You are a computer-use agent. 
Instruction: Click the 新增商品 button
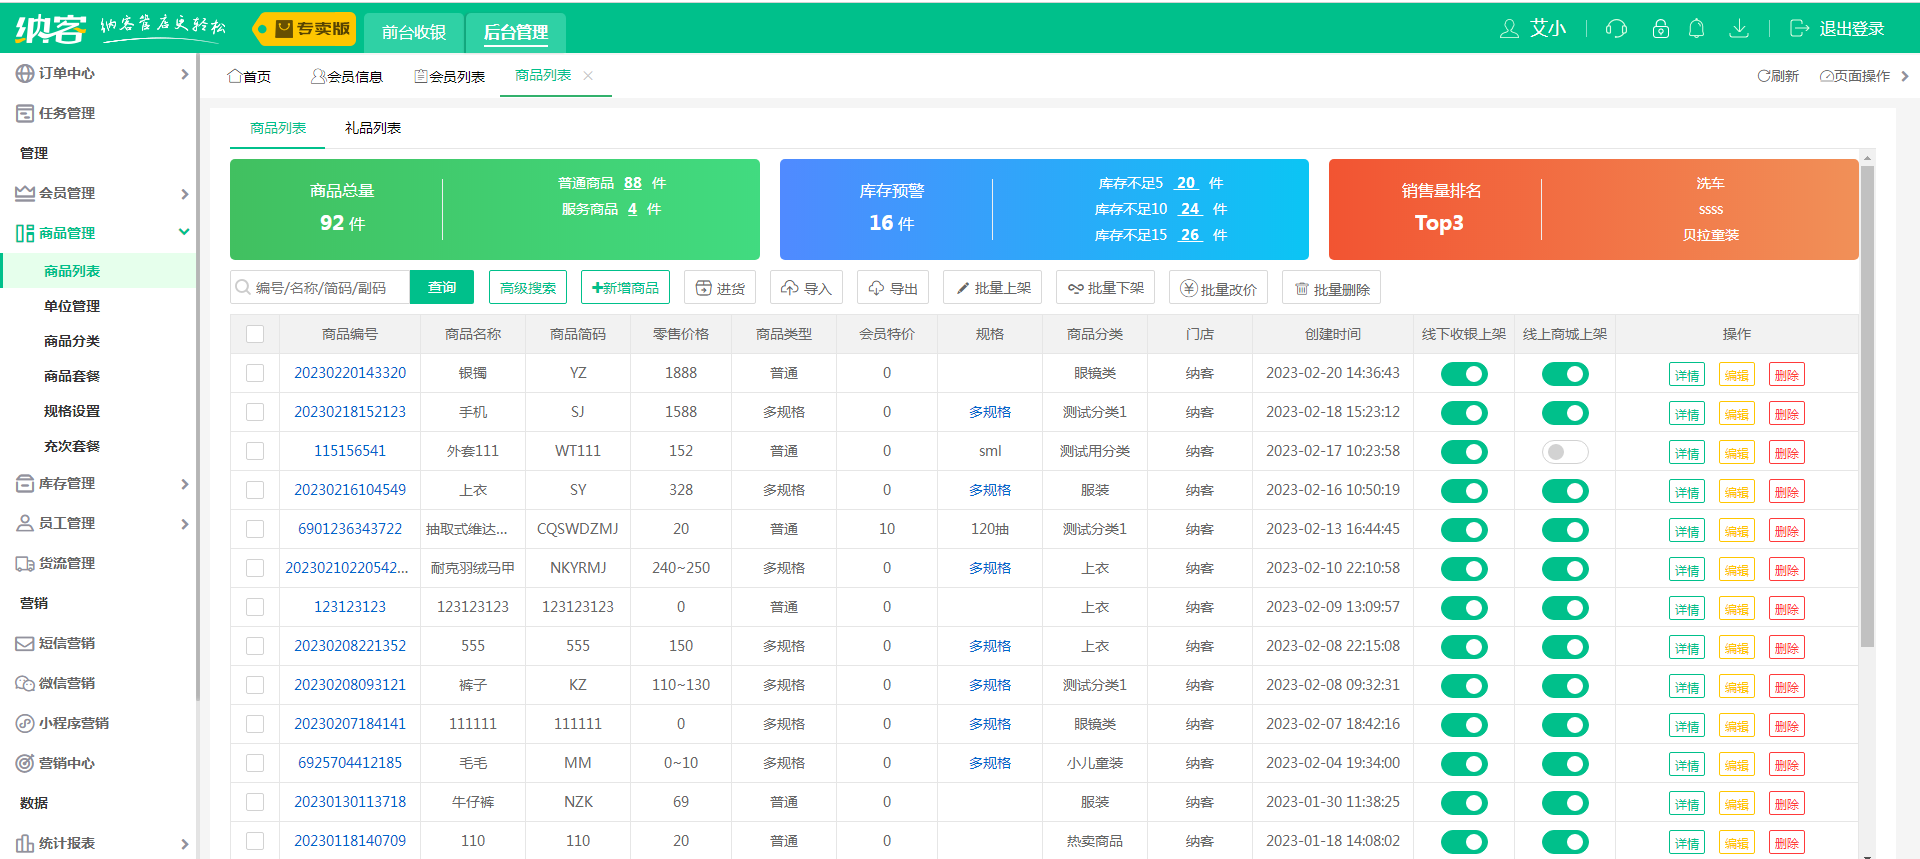(625, 288)
